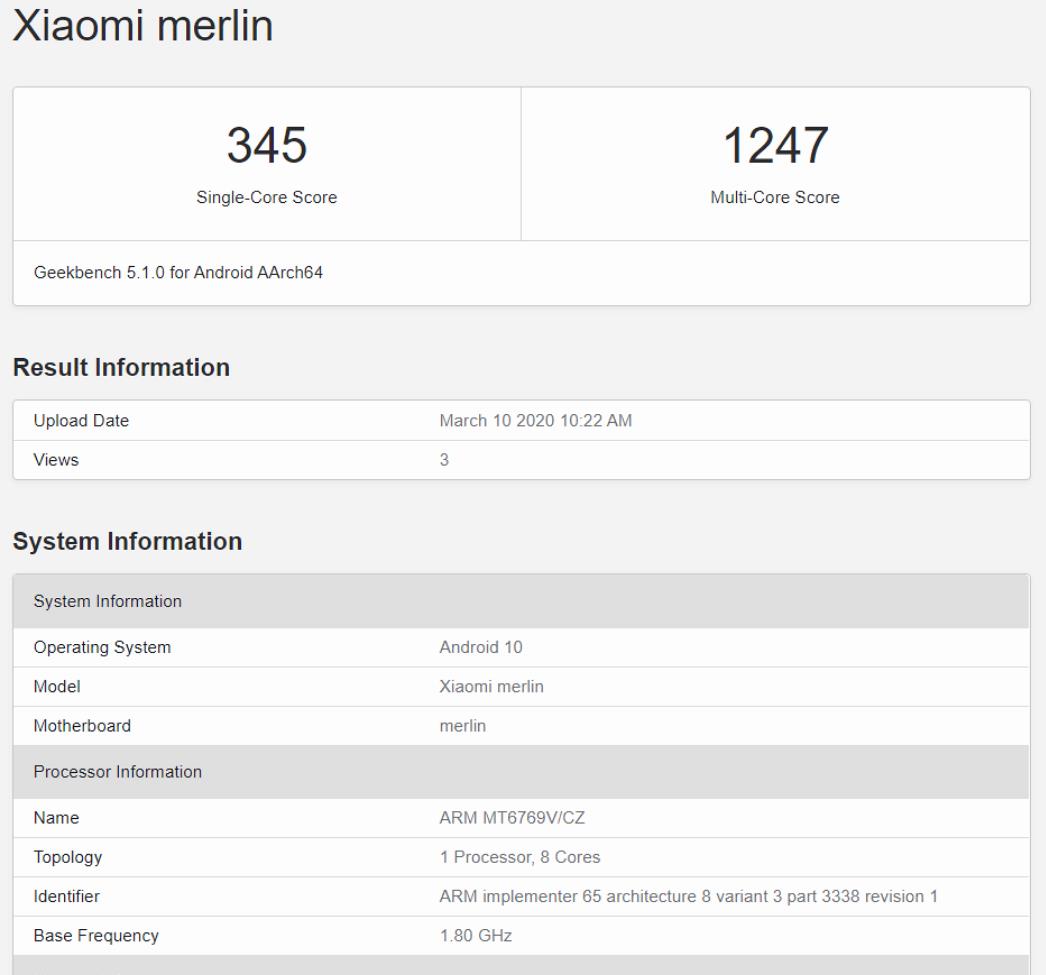Click the Operating System label
This screenshot has height=975, width=1046.
102,648
